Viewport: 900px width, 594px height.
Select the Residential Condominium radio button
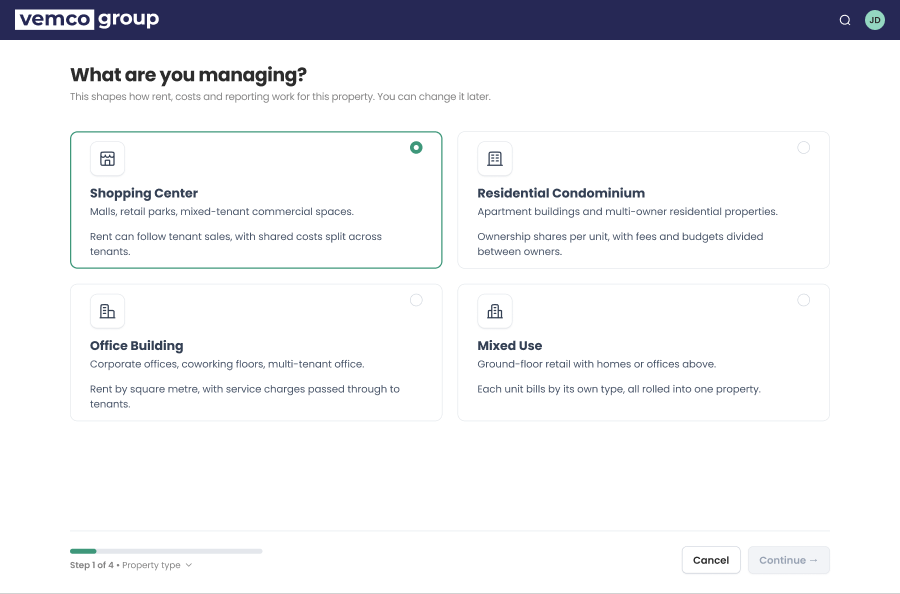804,148
